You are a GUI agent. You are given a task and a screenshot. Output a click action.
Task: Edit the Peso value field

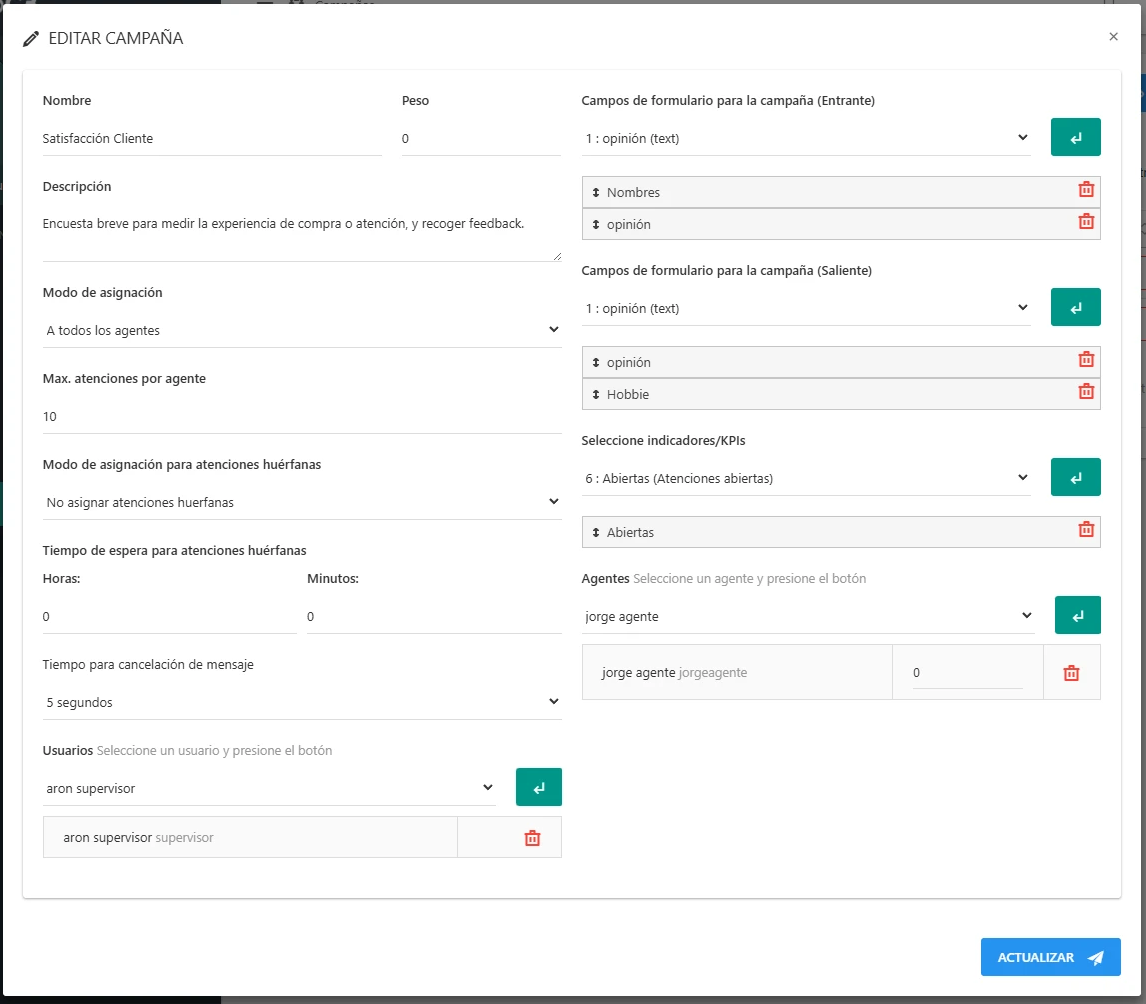(481, 139)
